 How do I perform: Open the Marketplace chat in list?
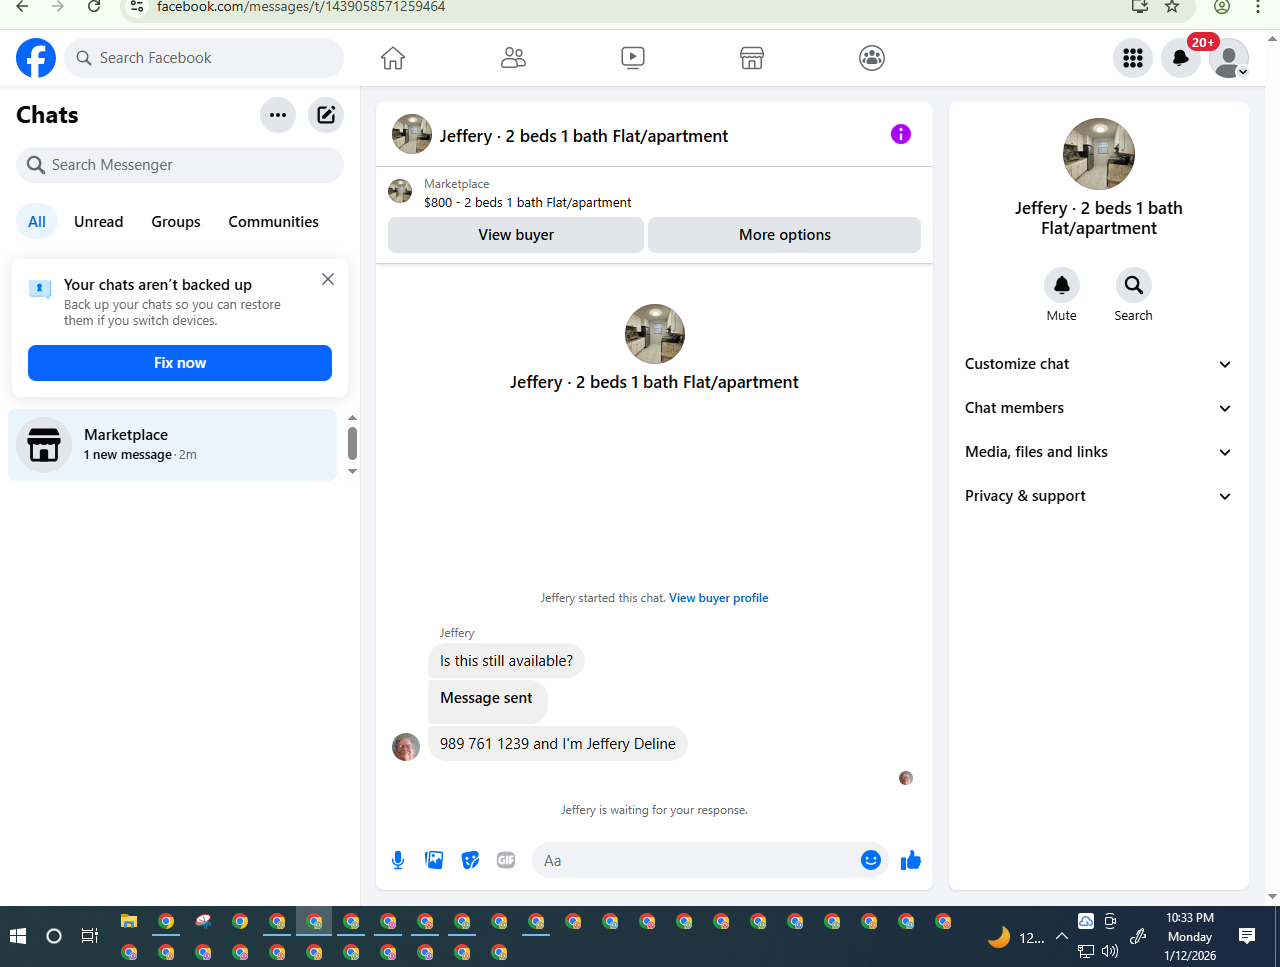click(173, 445)
